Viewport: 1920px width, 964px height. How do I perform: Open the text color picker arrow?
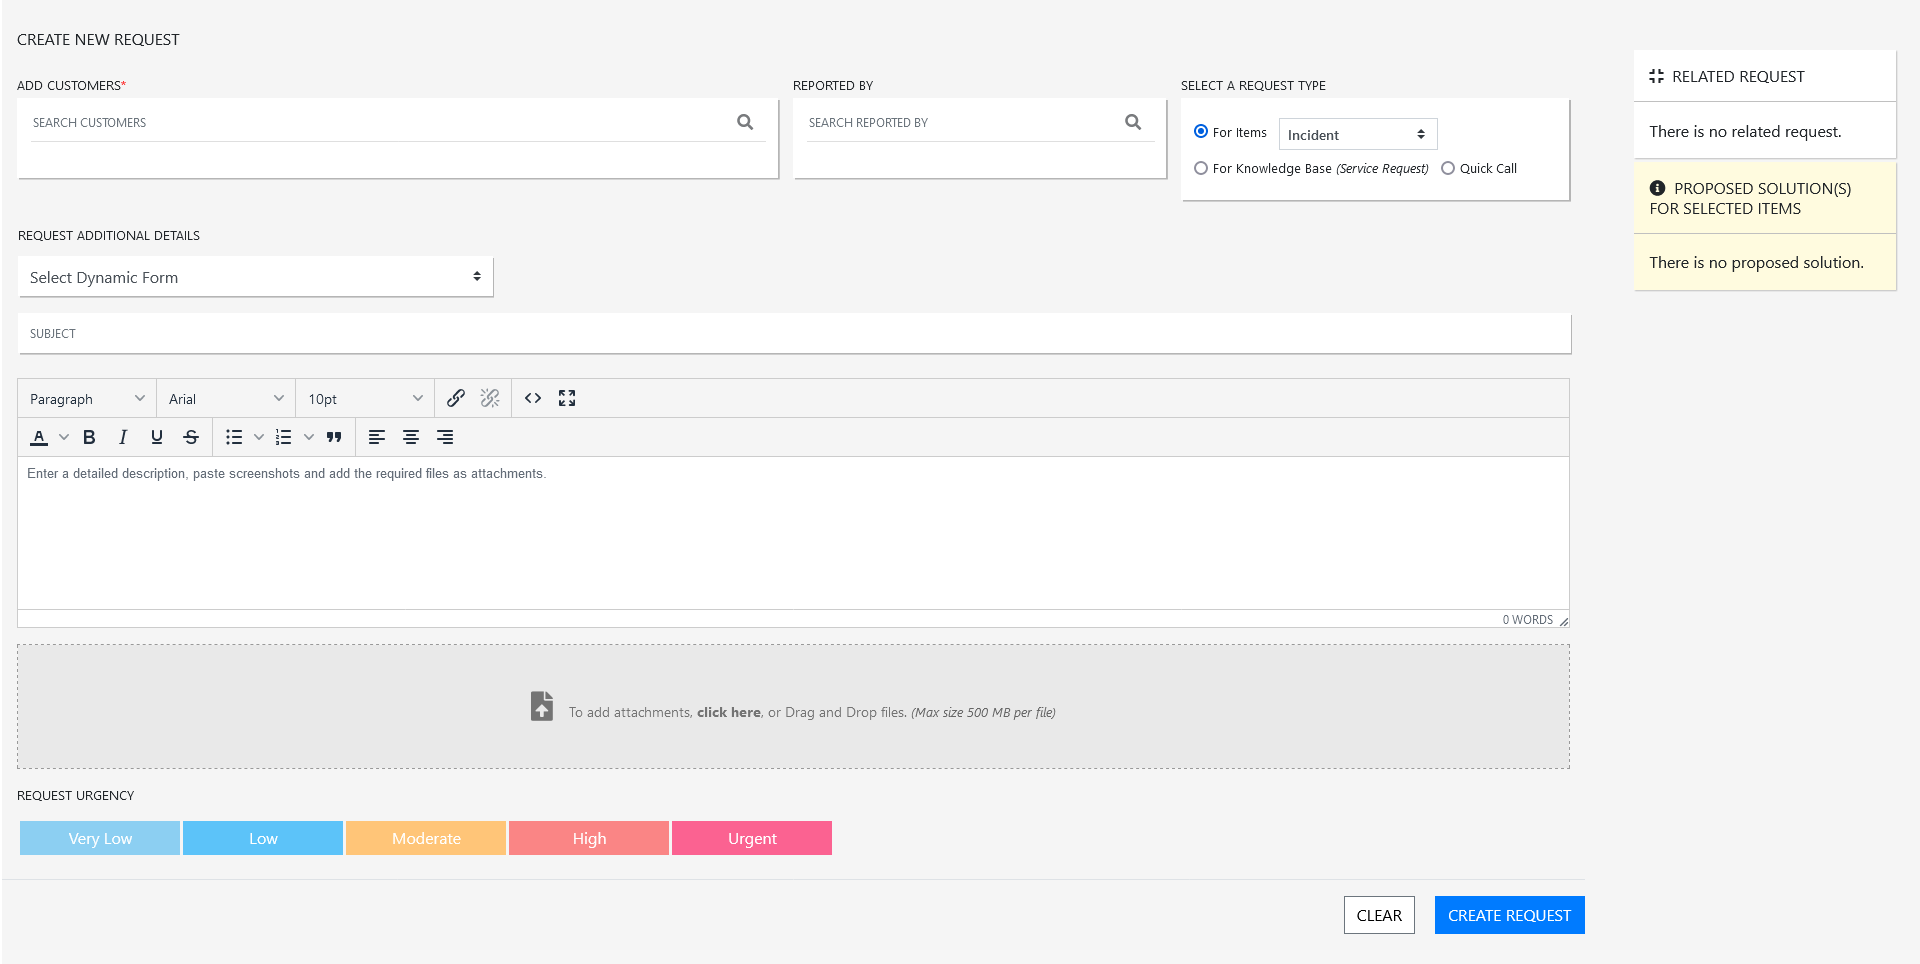tap(64, 437)
